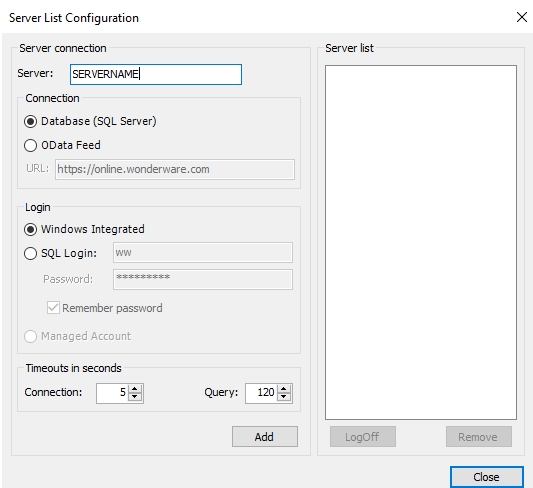Click the Connection timeout value field
Viewport: 533px width, 488px height.
112,393
